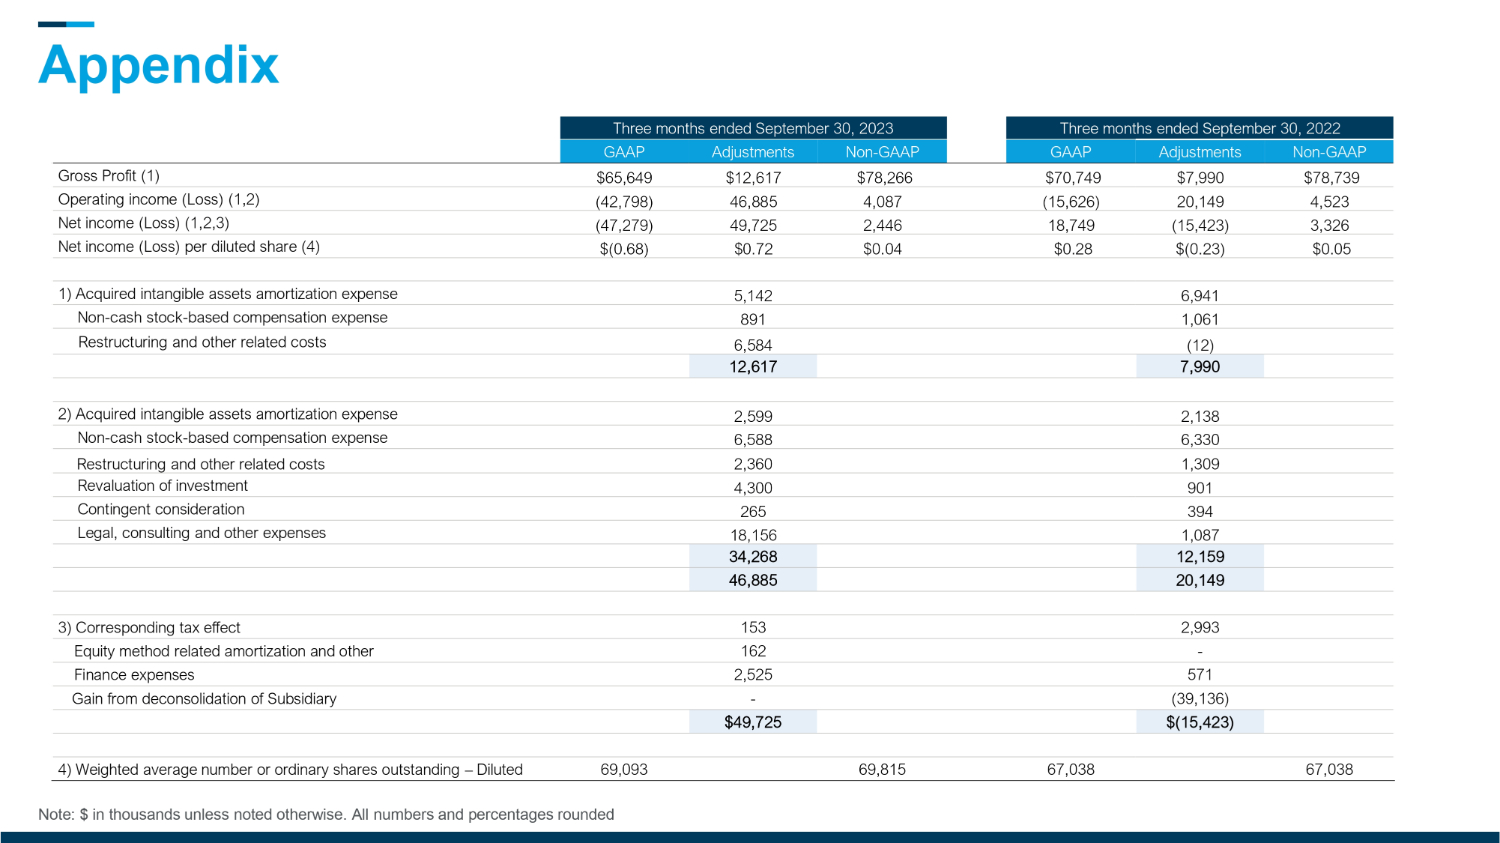This screenshot has width=1500, height=843.
Task: Click the $65,649 GAAP gross profit value
Action: coord(624,178)
